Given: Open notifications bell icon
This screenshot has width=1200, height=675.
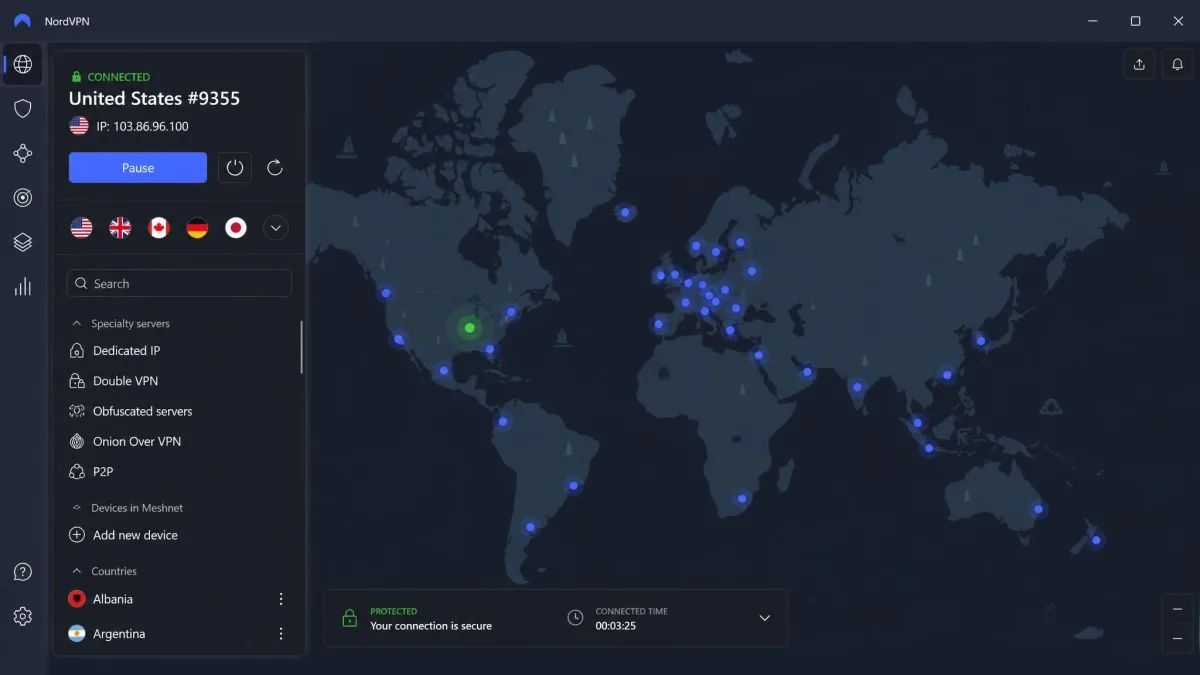Looking at the screenshot, I should [1178, 64].
